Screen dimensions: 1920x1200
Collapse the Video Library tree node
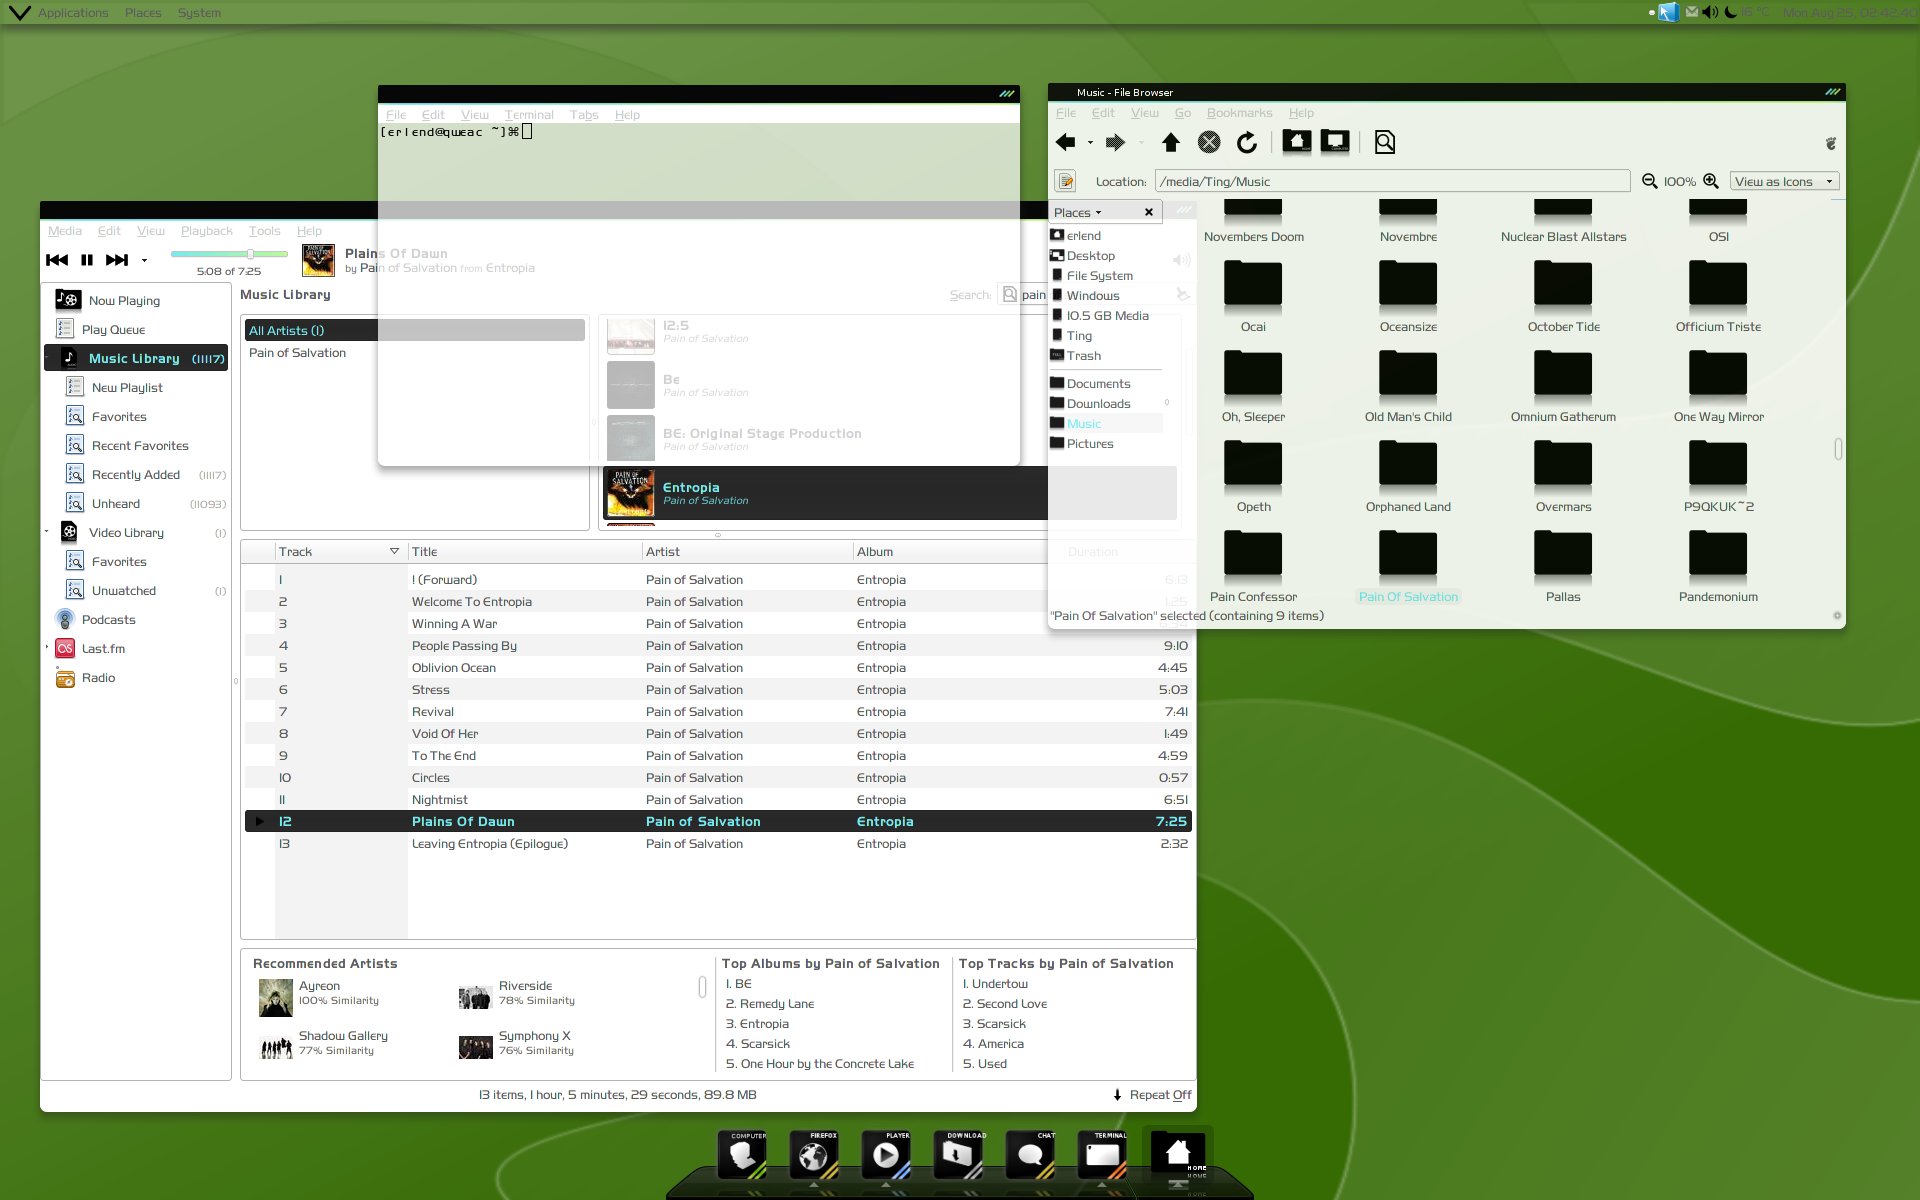[x=47, y=532]
